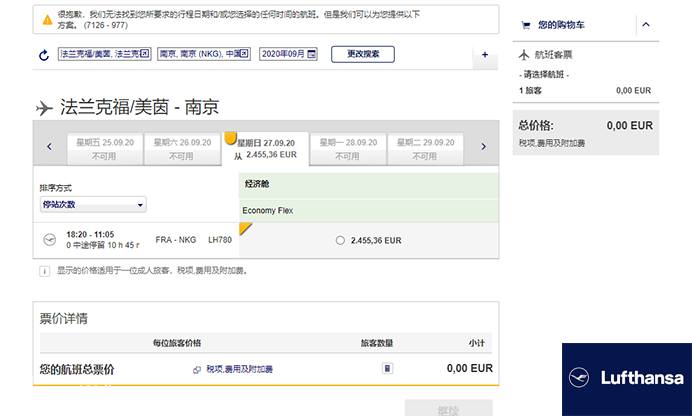Screen dimensions: 692x416
Task: Click the shopping cart icon
Action: (526, 25)
